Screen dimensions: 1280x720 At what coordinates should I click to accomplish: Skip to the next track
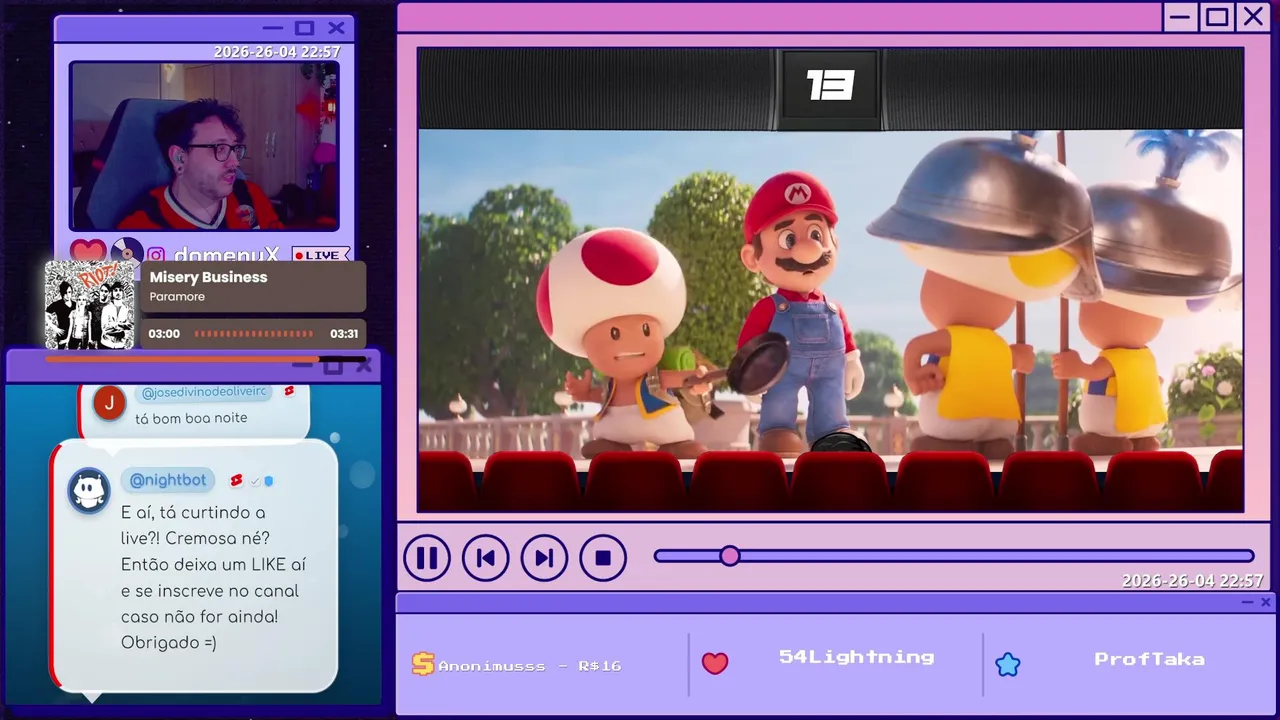(544, 558)
